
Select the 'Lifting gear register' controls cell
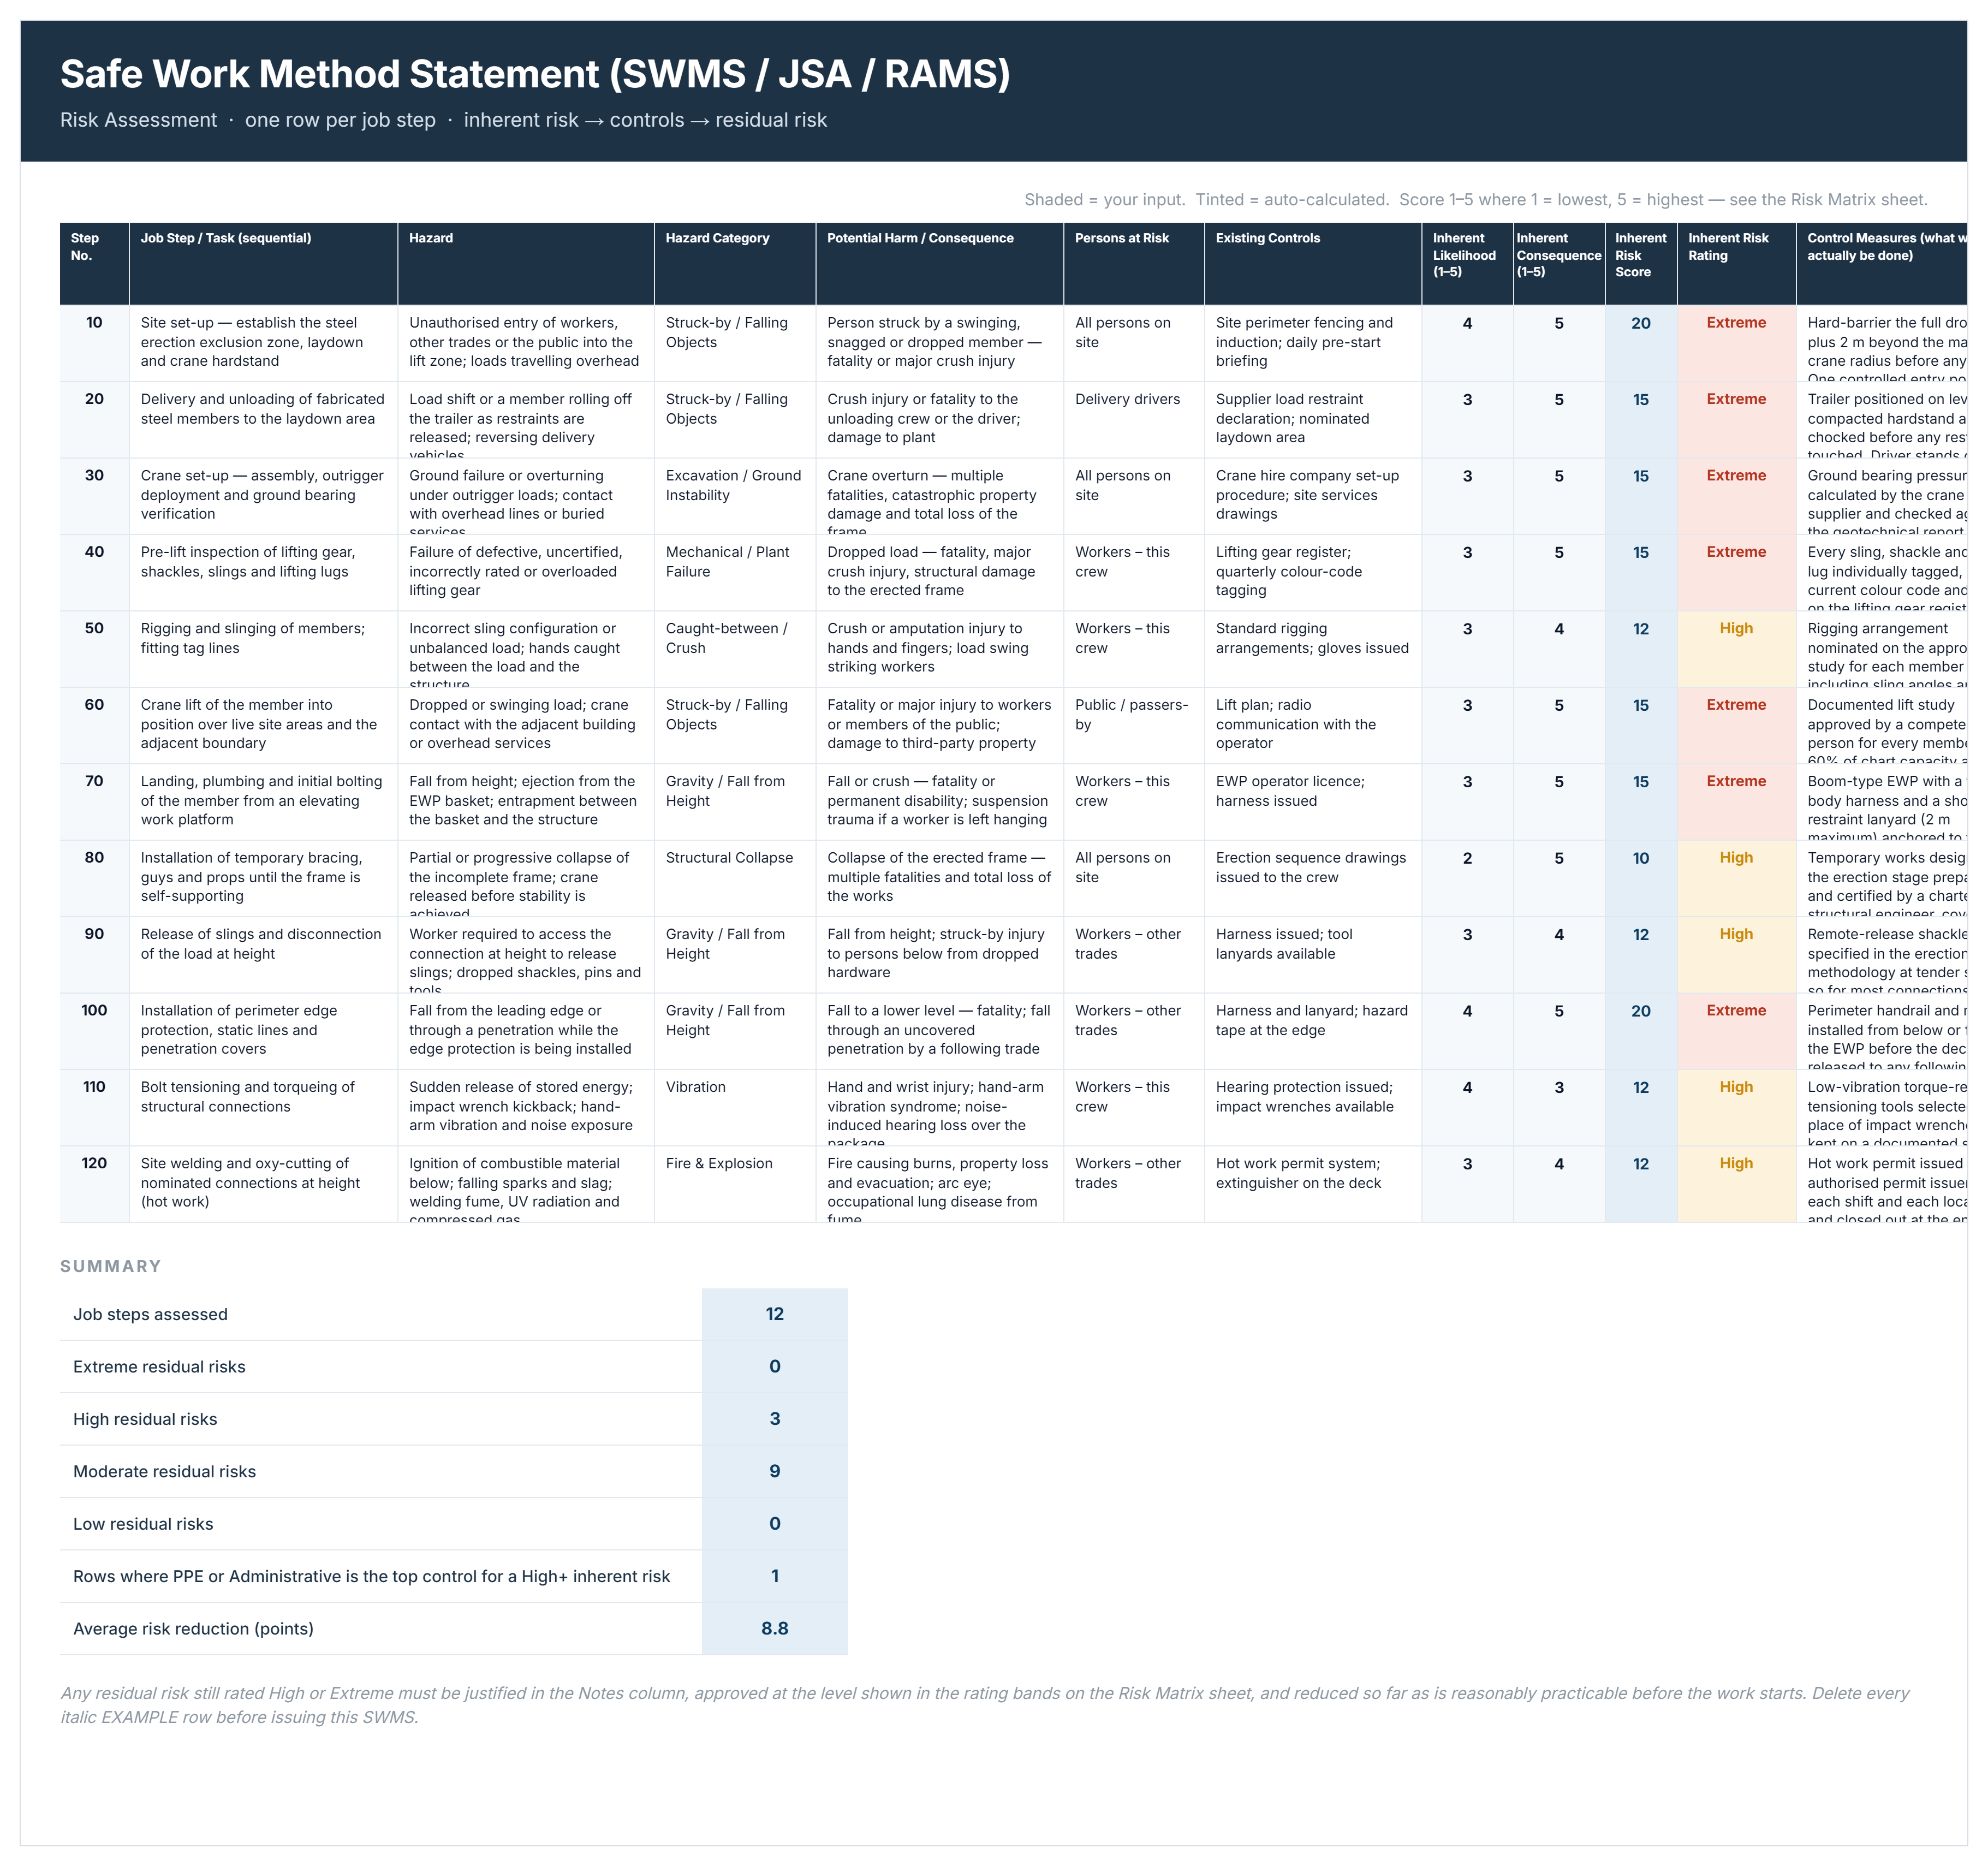1313,572
